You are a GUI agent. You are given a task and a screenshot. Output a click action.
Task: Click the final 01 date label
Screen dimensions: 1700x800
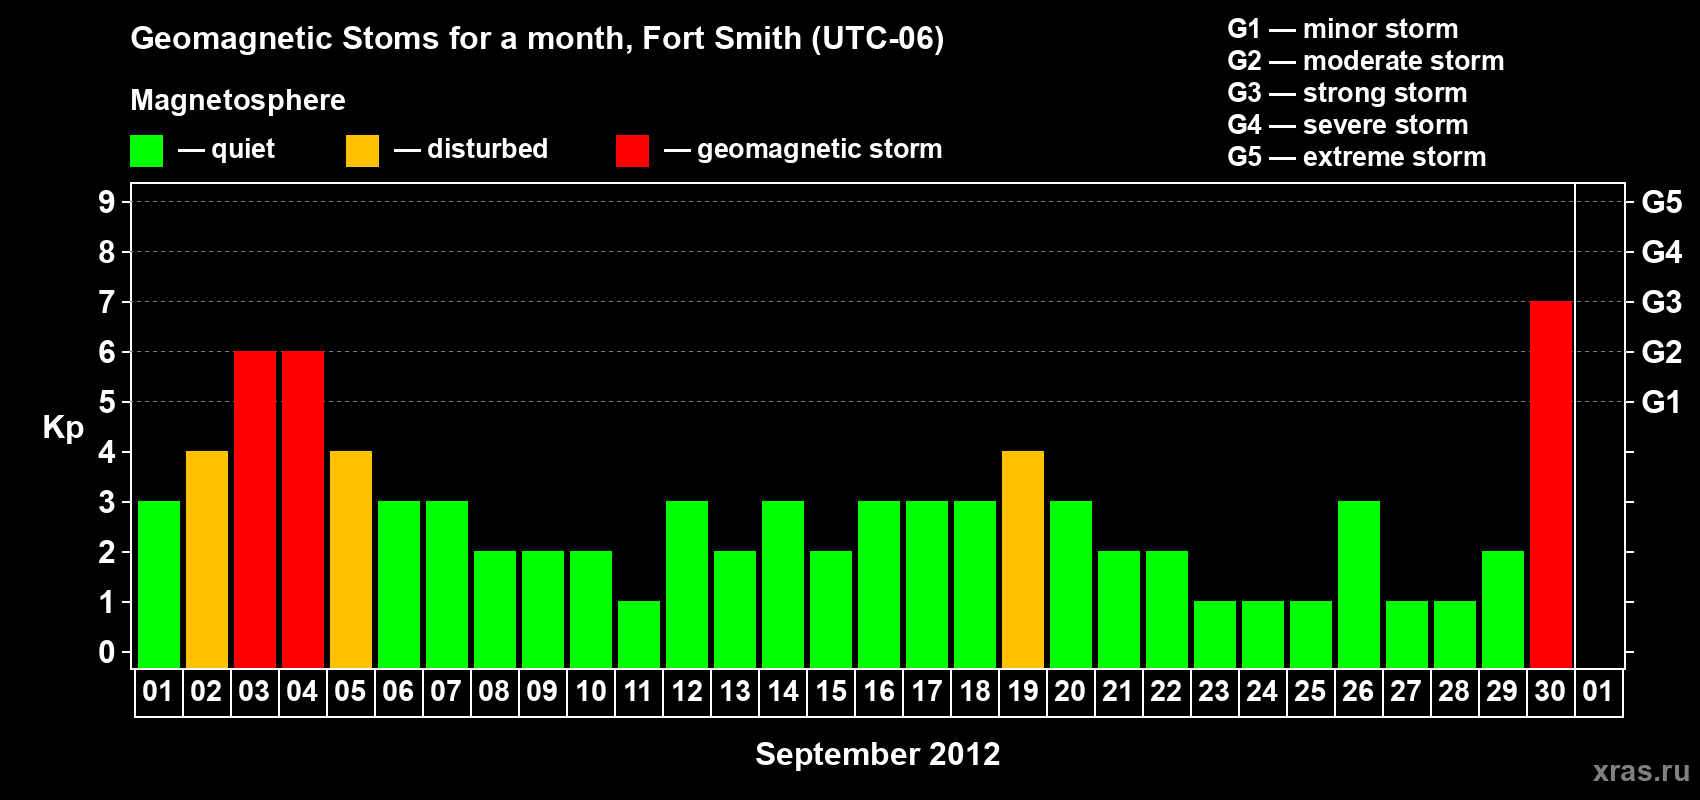pos(1598,691)
